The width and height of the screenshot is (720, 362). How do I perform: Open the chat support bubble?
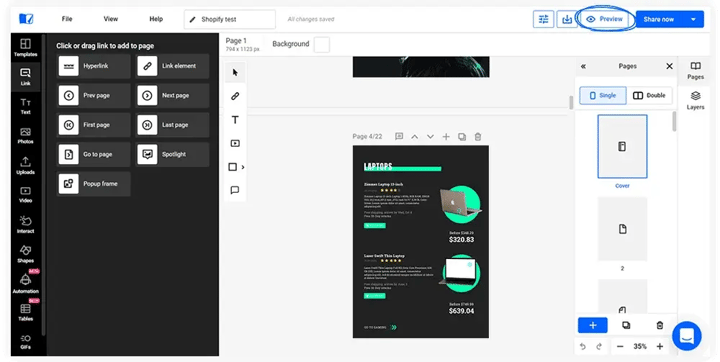coord(686,336)
